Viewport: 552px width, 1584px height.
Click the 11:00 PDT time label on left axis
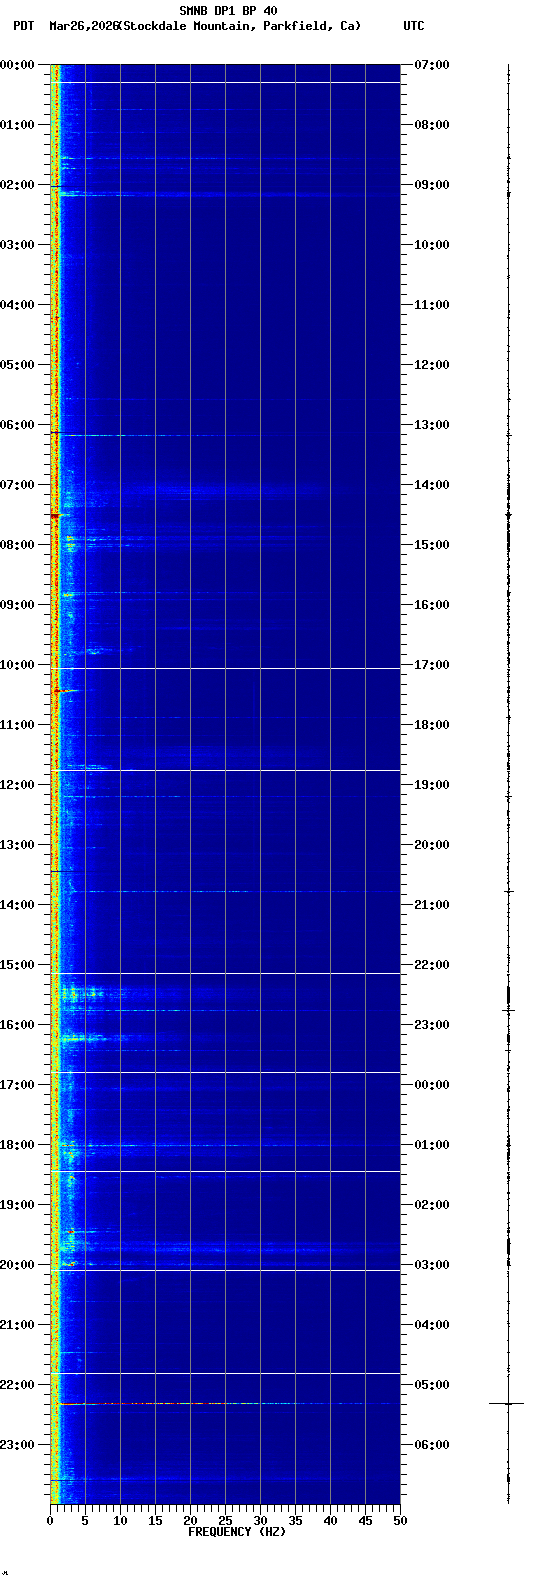pyautogui.click(x=17, y=724)
